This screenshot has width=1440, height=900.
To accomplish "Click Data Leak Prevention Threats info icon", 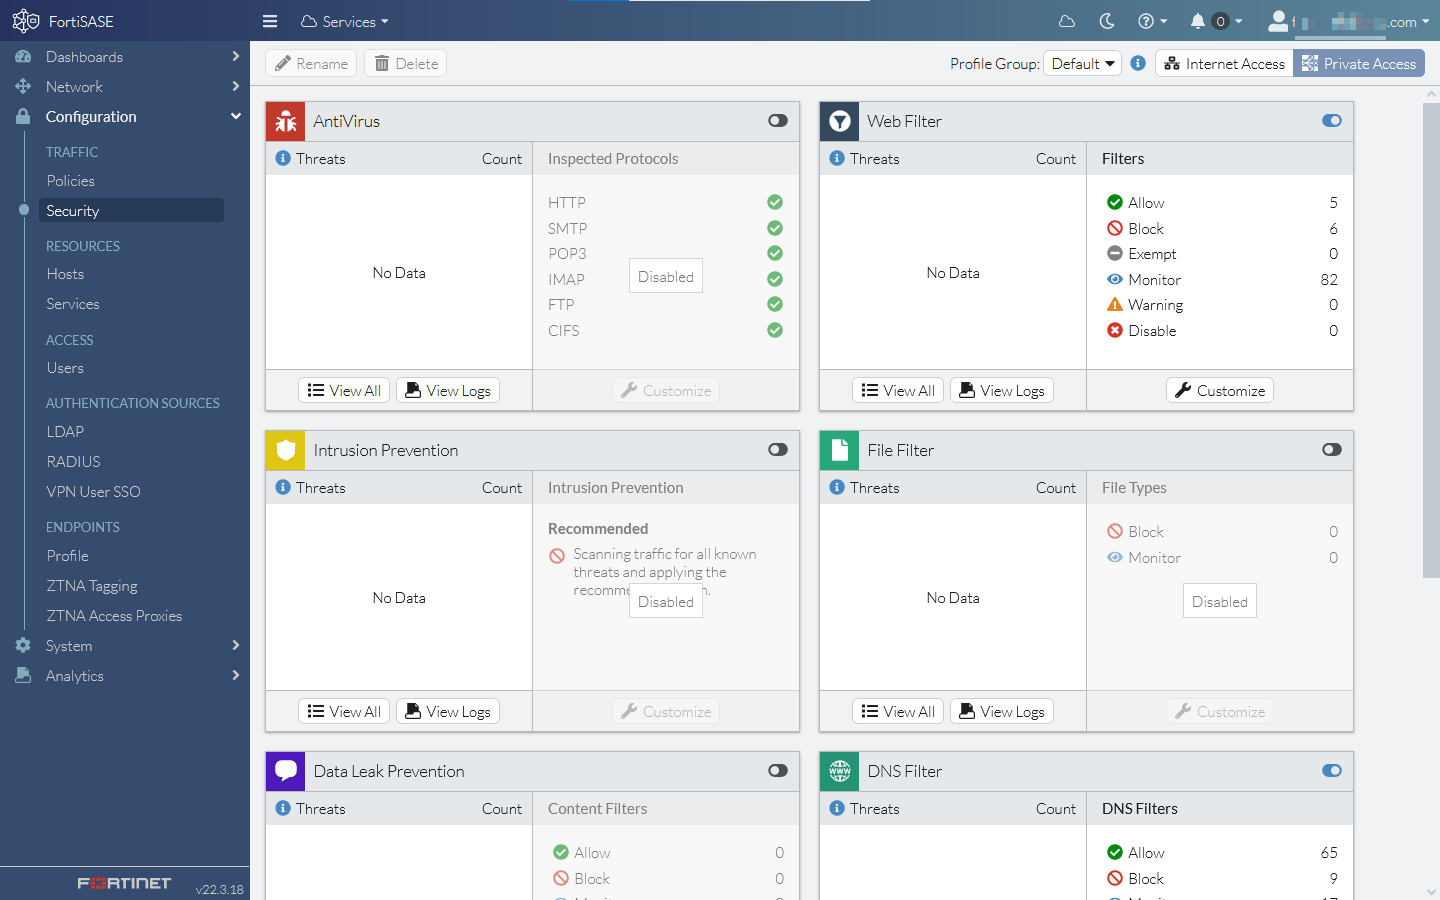I will click(283, 808).
